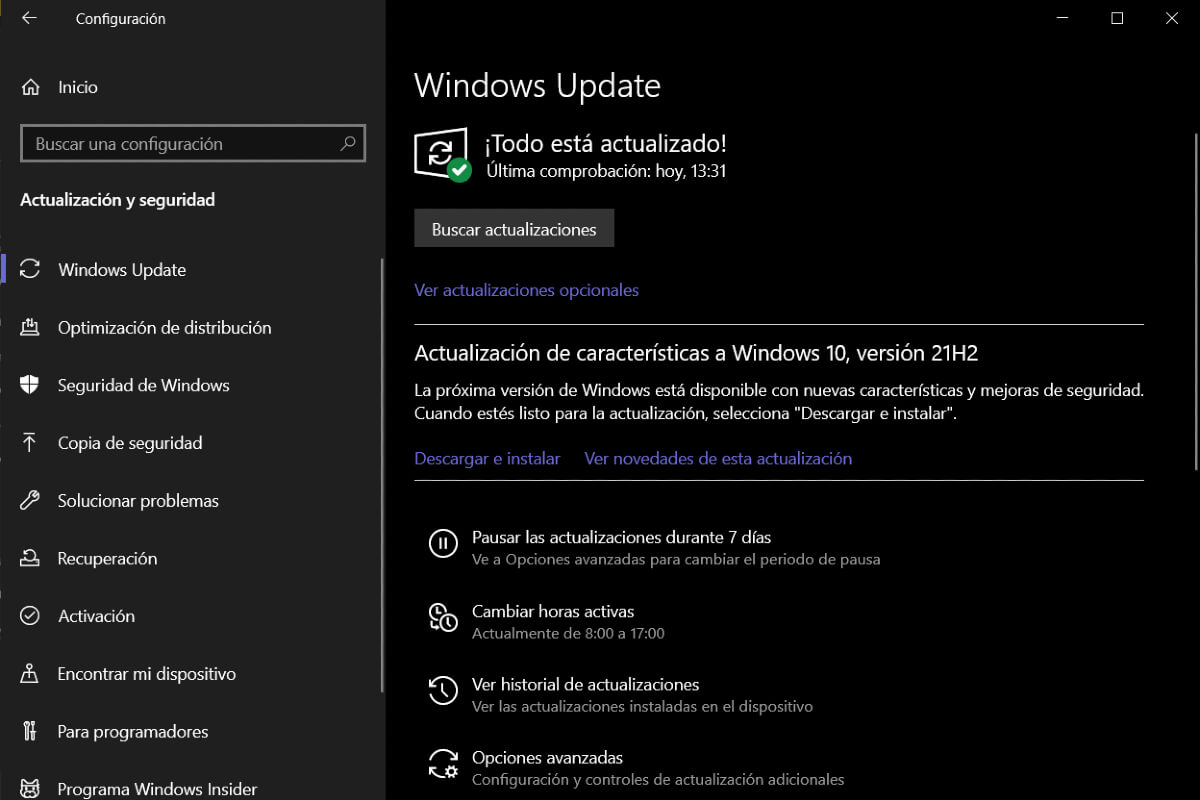Viewport: 1200px width, 800px height.
Task: Minimize the Configuración window
Action: click(x=1062, y=18)
